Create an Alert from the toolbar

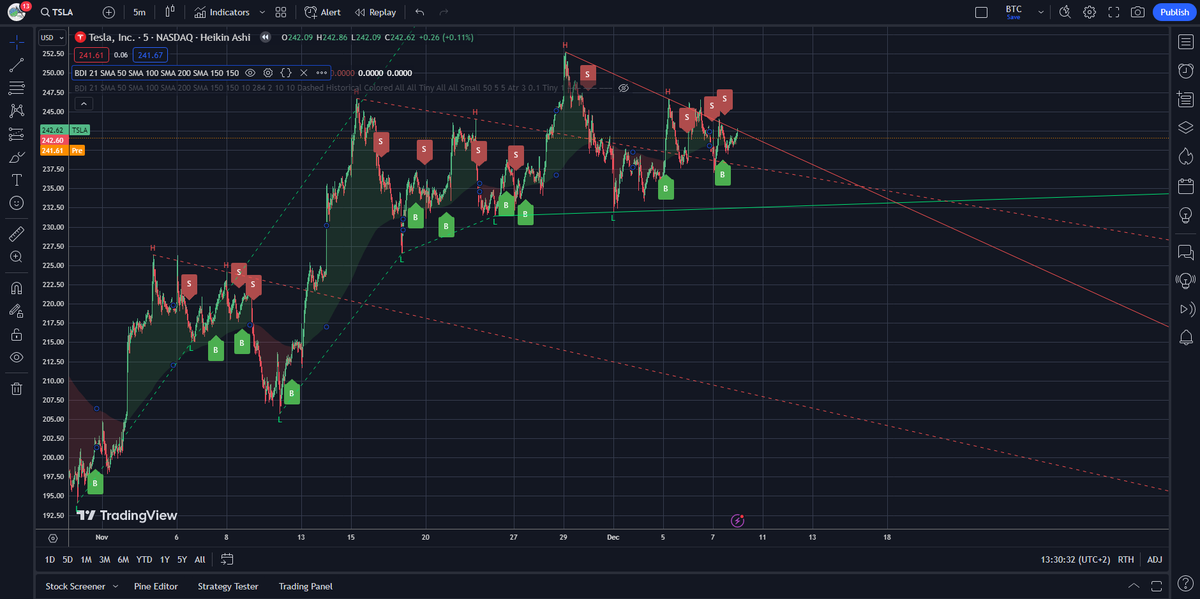tap(322, 12)
